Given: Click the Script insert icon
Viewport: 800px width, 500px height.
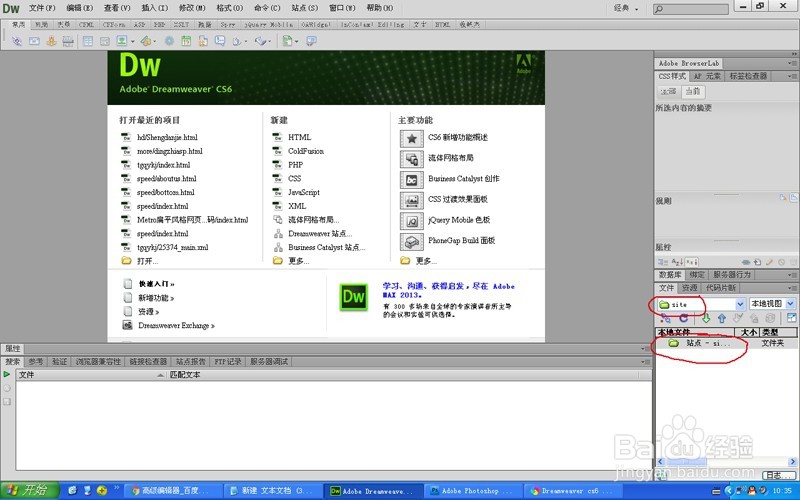Looking at the screenshot, I should [x=260, y=41].
